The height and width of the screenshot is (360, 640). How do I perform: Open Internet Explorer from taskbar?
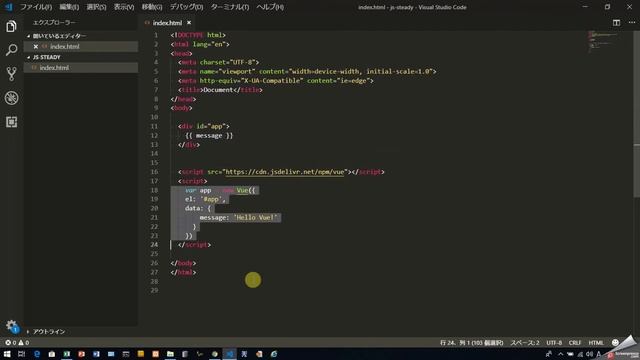point(274,354)
